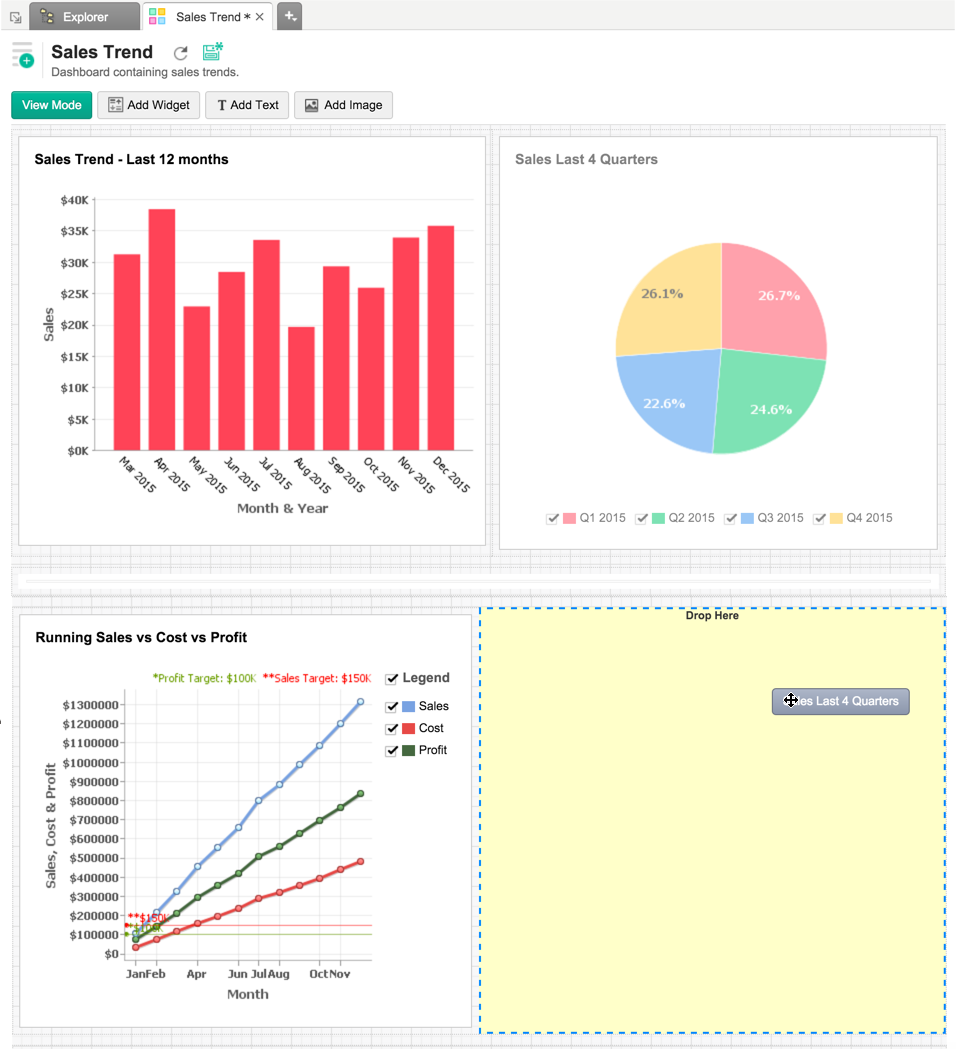
Task: Uncheck the Q1 2015 pie legend checkbox
Action: 553,518
